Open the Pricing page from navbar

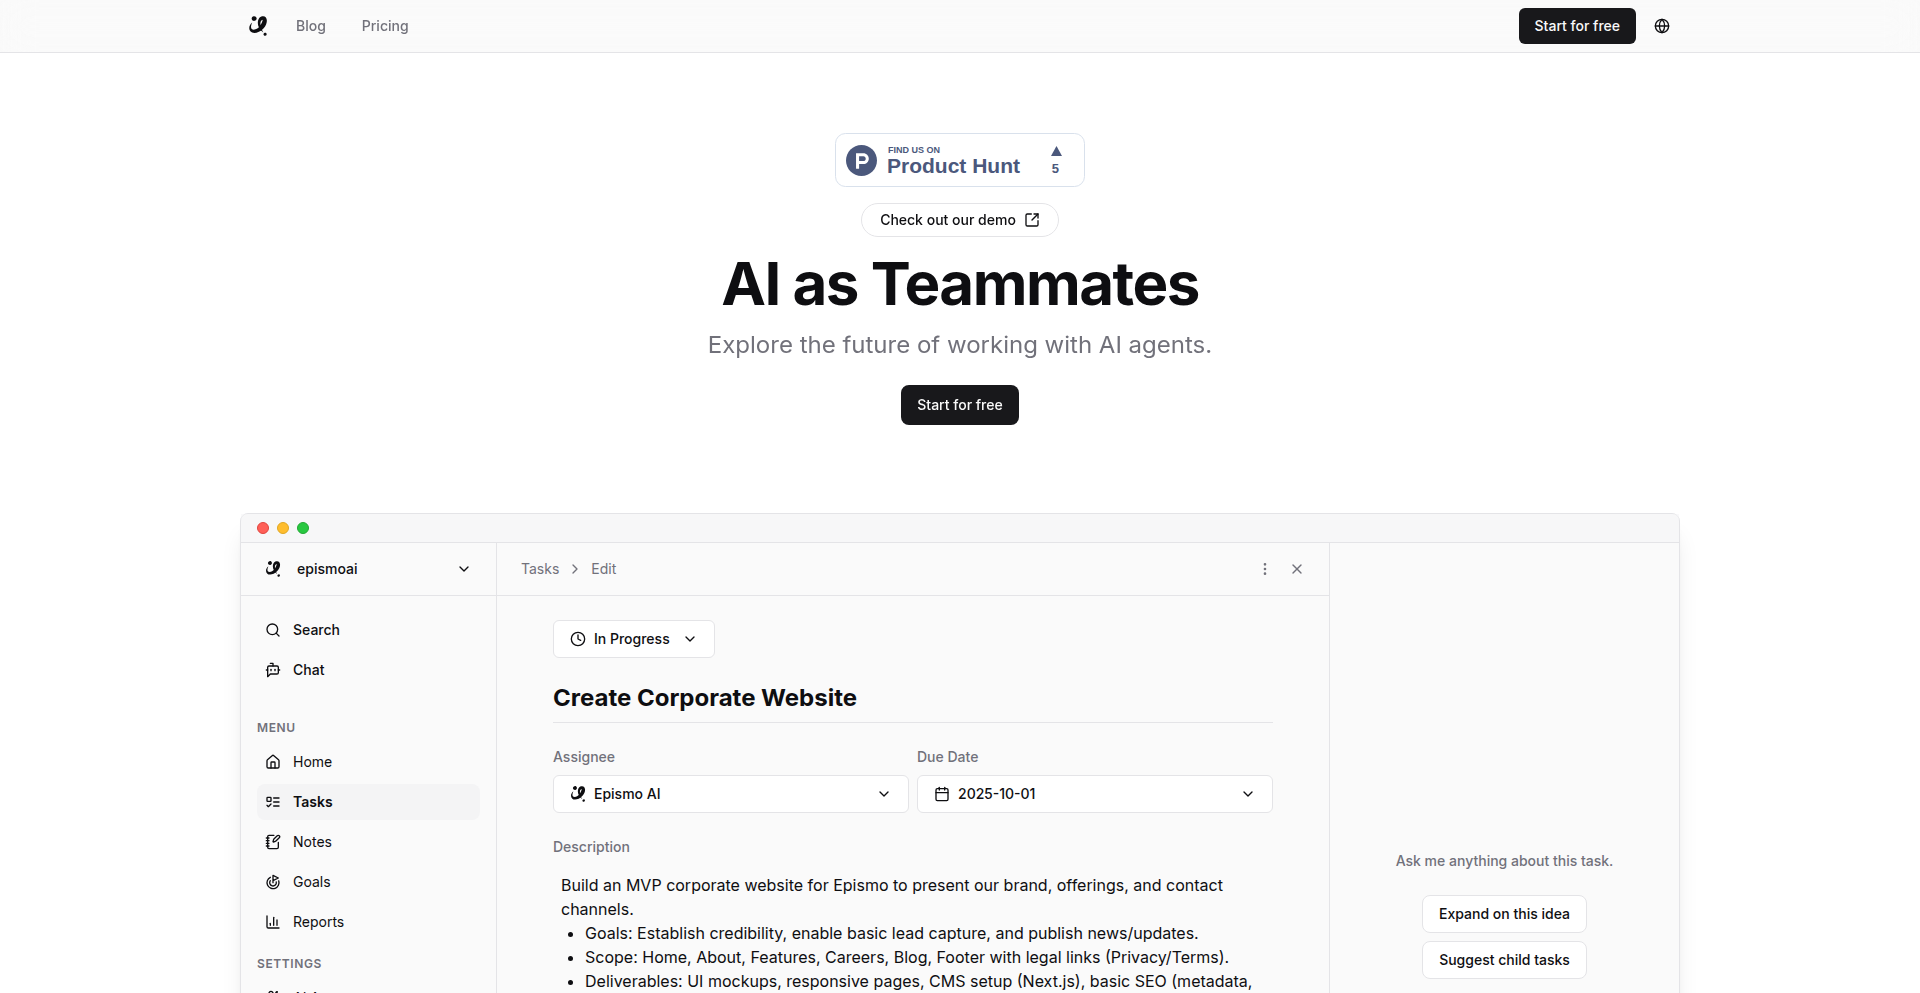click(x=385, y=26)
